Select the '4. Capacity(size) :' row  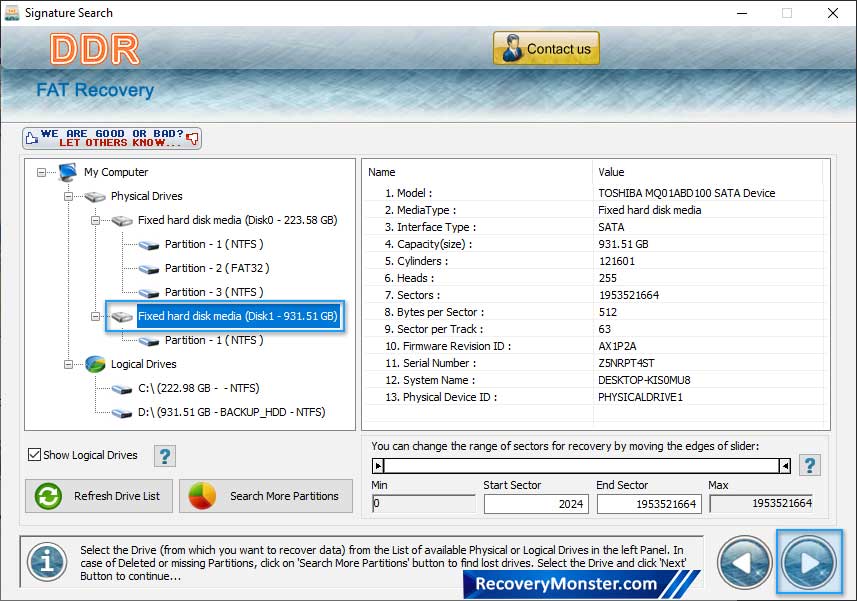594,244
